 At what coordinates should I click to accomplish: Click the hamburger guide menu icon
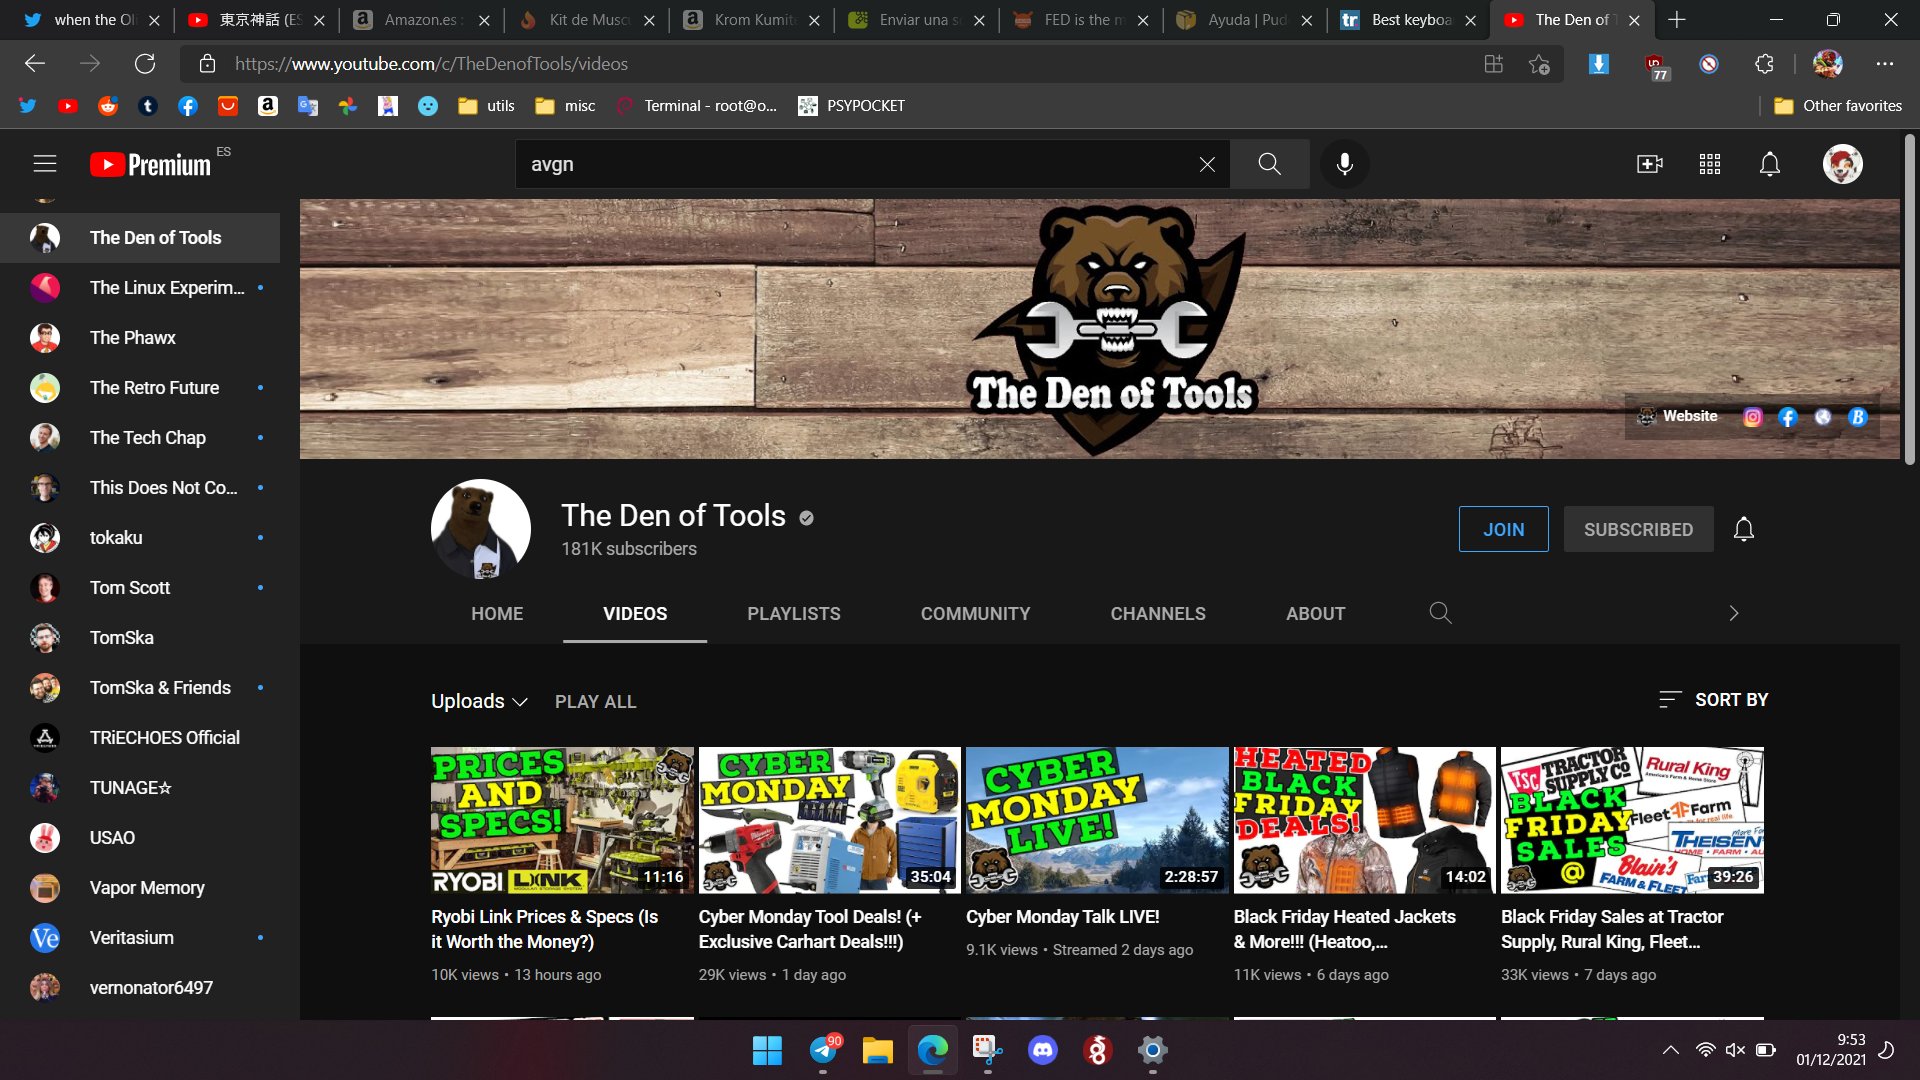coord(44,164)
